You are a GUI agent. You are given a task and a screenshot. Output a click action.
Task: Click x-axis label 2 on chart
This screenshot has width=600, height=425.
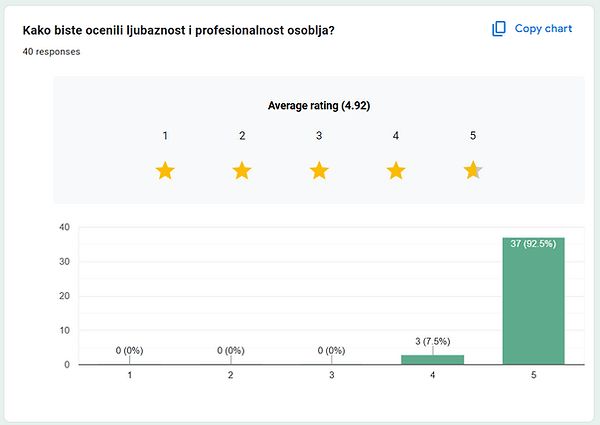[230, 375]
